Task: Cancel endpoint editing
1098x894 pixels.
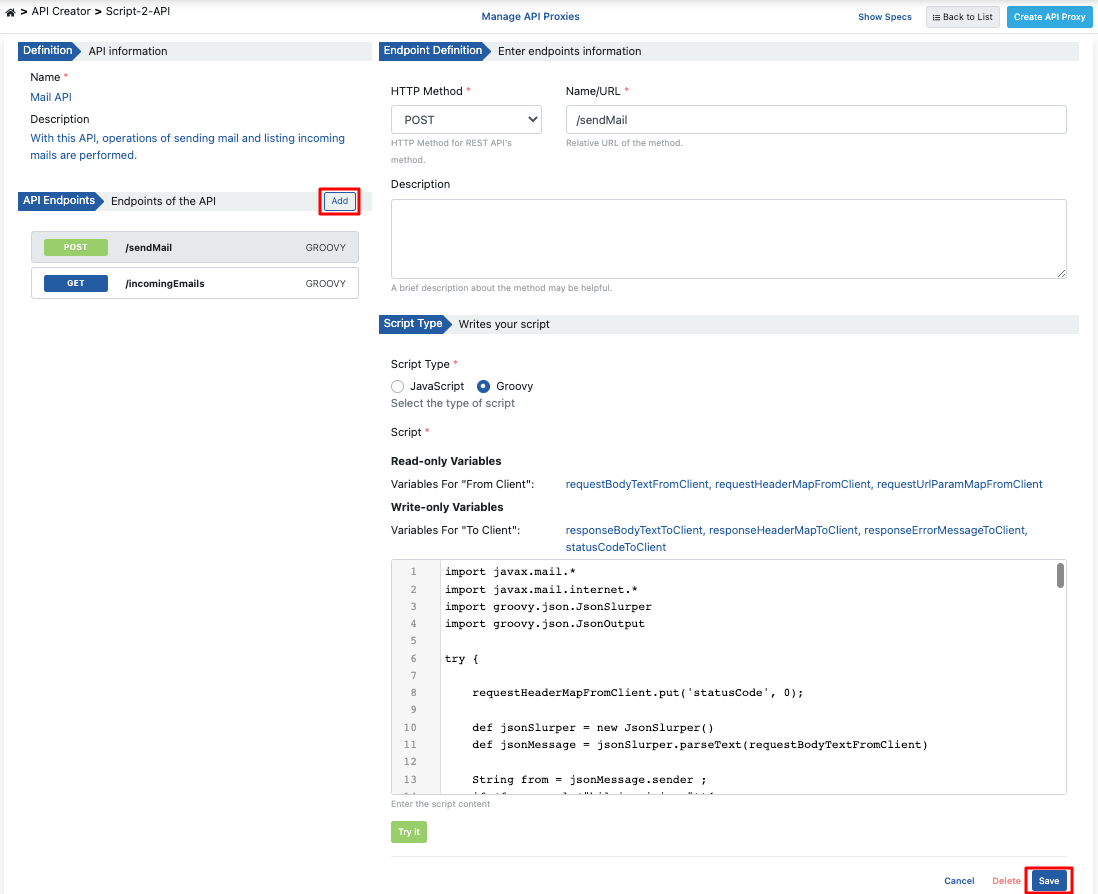Action: 959,881
